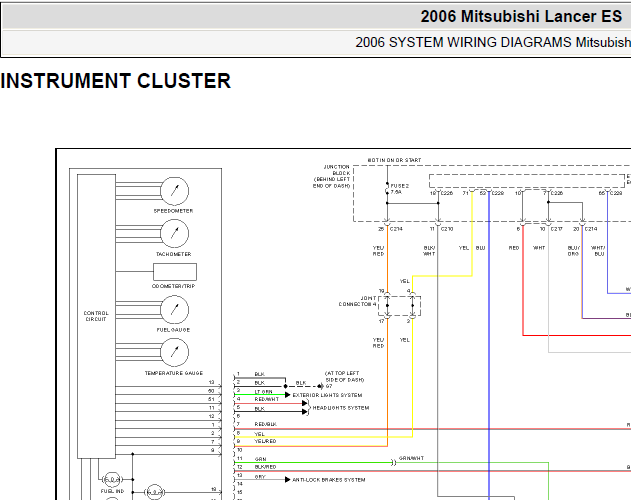631x500 pixels.
Task: Click the 'GRN/WHT' wire label
Action: [x=411, y=458]
